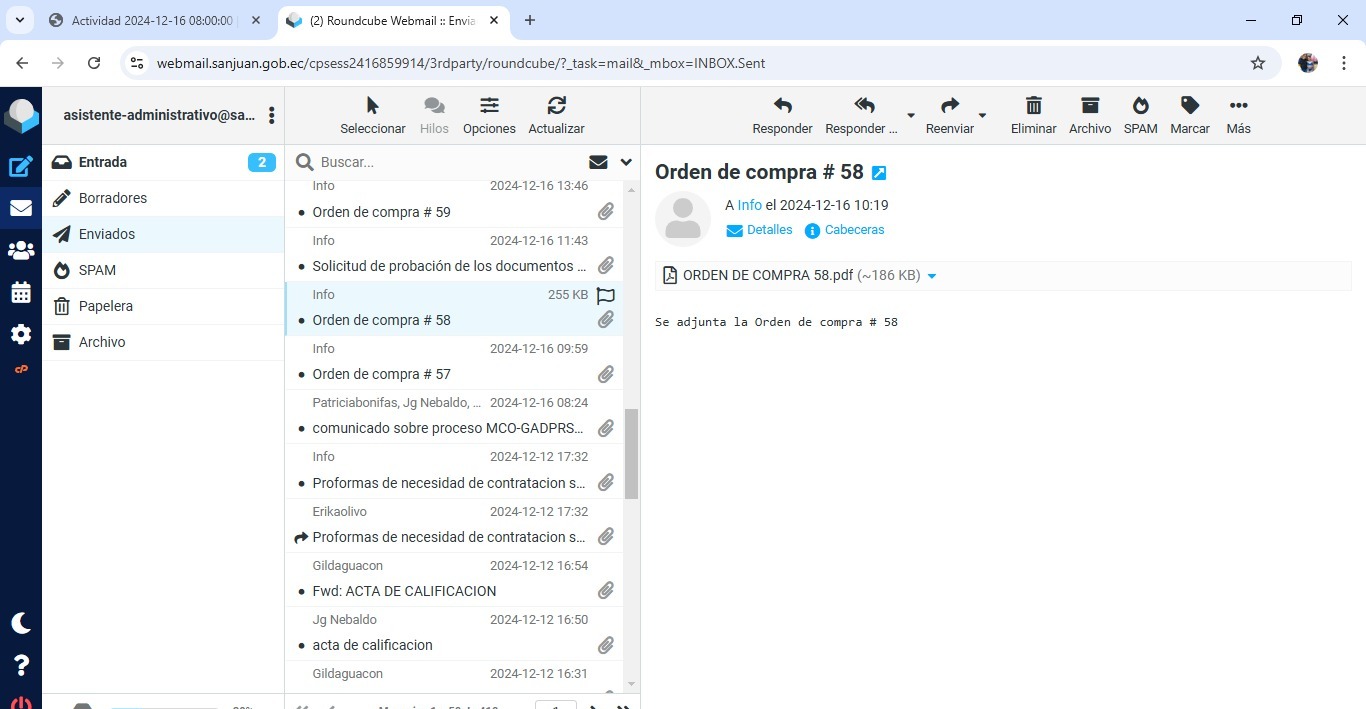Delete the message with Eliminar

(x=1033, y=115)
